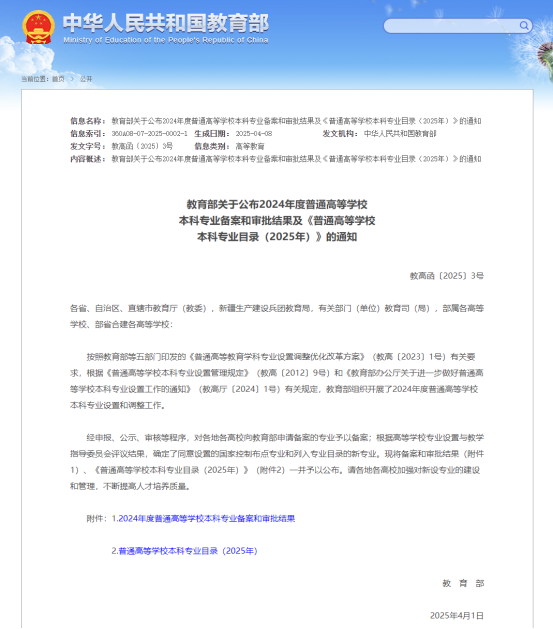Open 首页 breadcrumb link
Viewport: 553px width, 629px height.
click(58, 79)
